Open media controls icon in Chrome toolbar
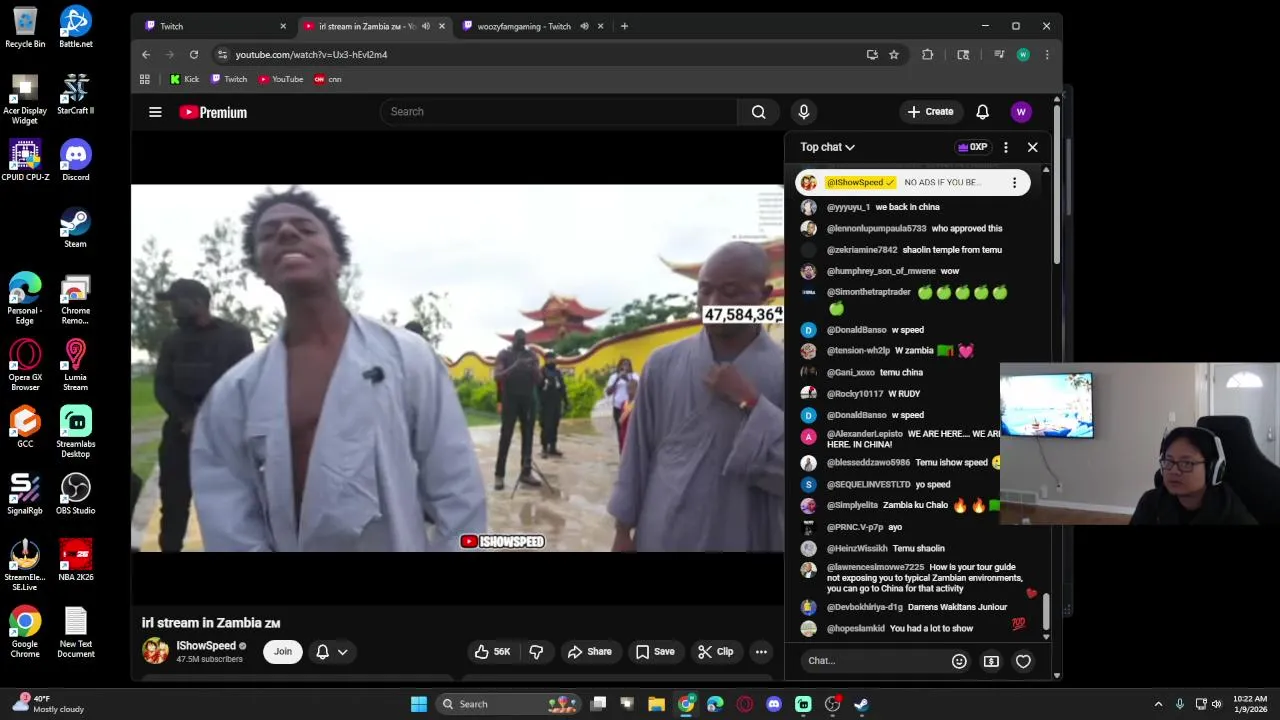The height and width of the screenshot is (720, 1280). click(x=998, y=55)
